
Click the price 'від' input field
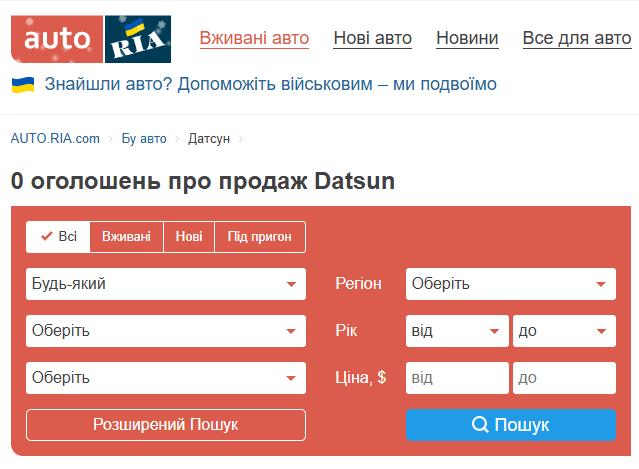point(457,378)
